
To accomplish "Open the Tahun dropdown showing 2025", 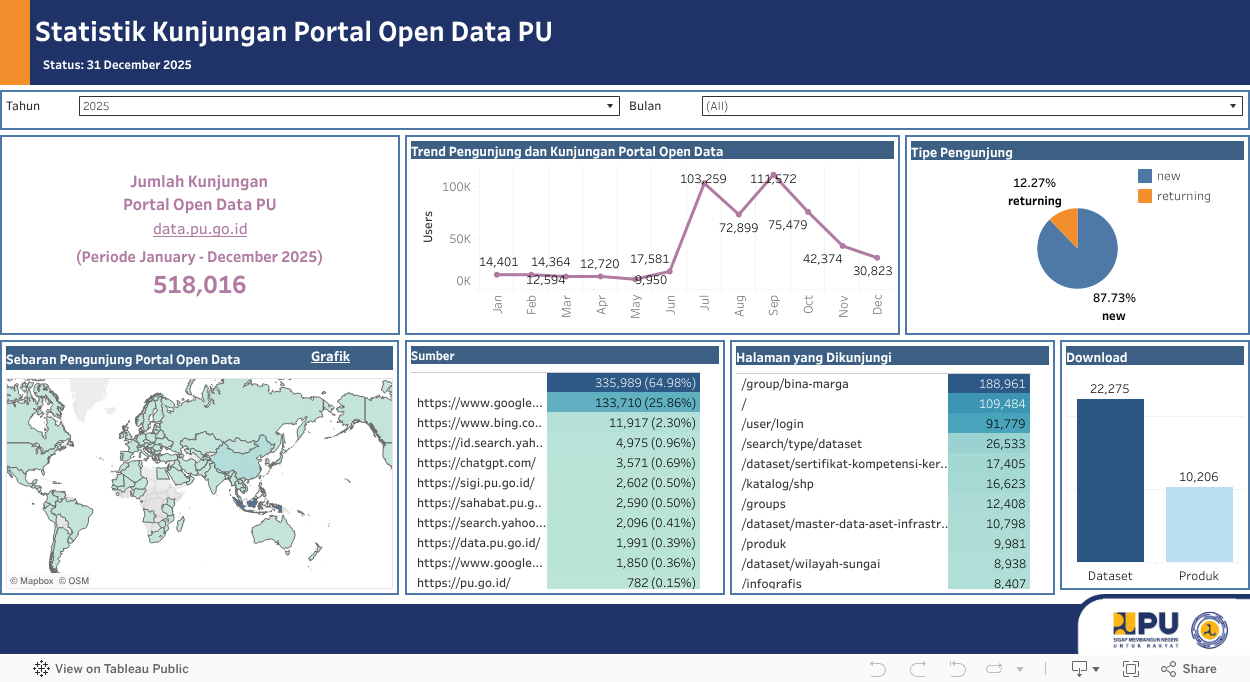I will [x=349, y=106].
